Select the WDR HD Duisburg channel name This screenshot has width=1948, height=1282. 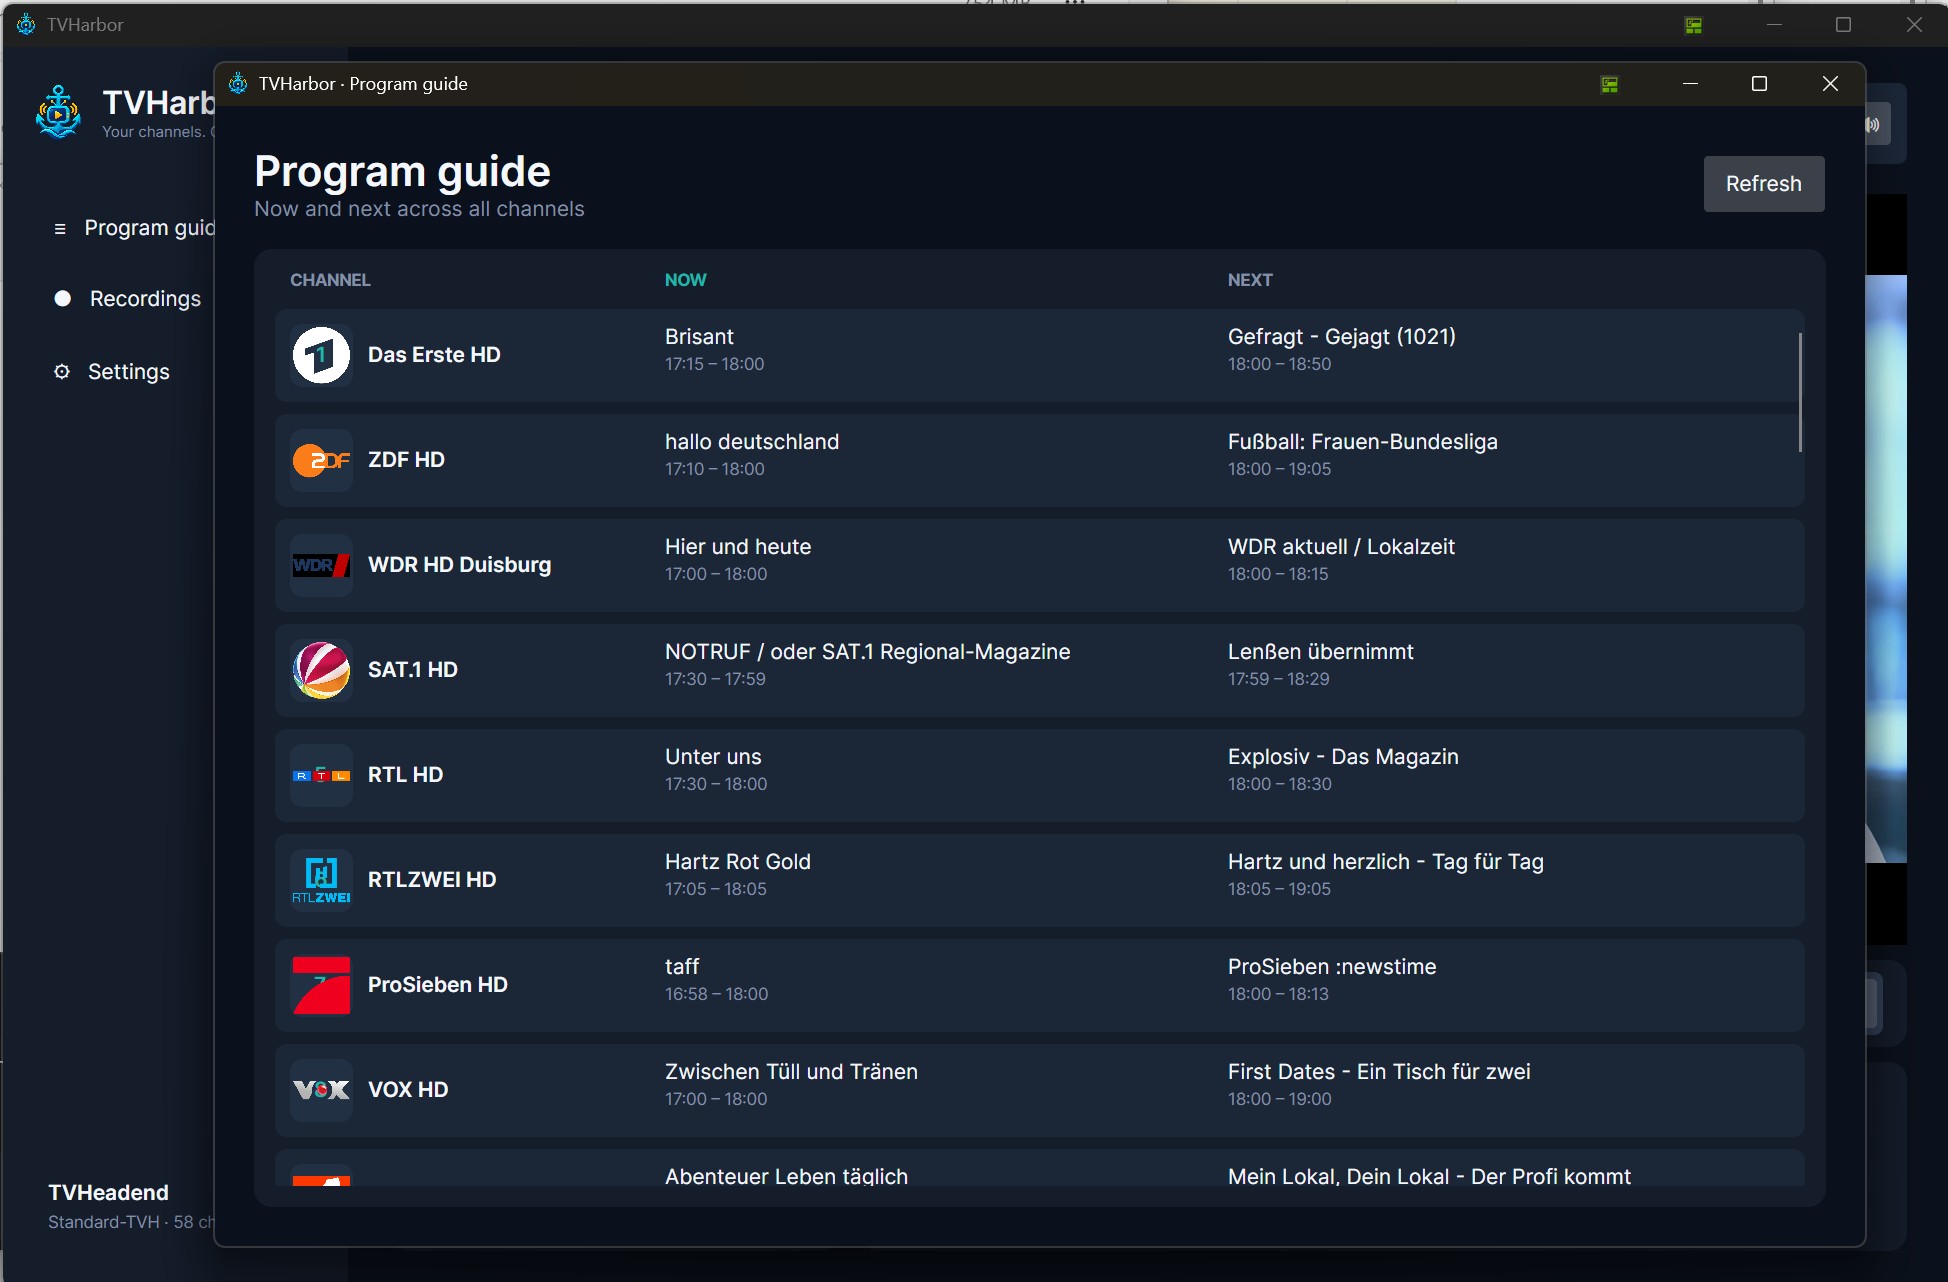tap(459, 565)
